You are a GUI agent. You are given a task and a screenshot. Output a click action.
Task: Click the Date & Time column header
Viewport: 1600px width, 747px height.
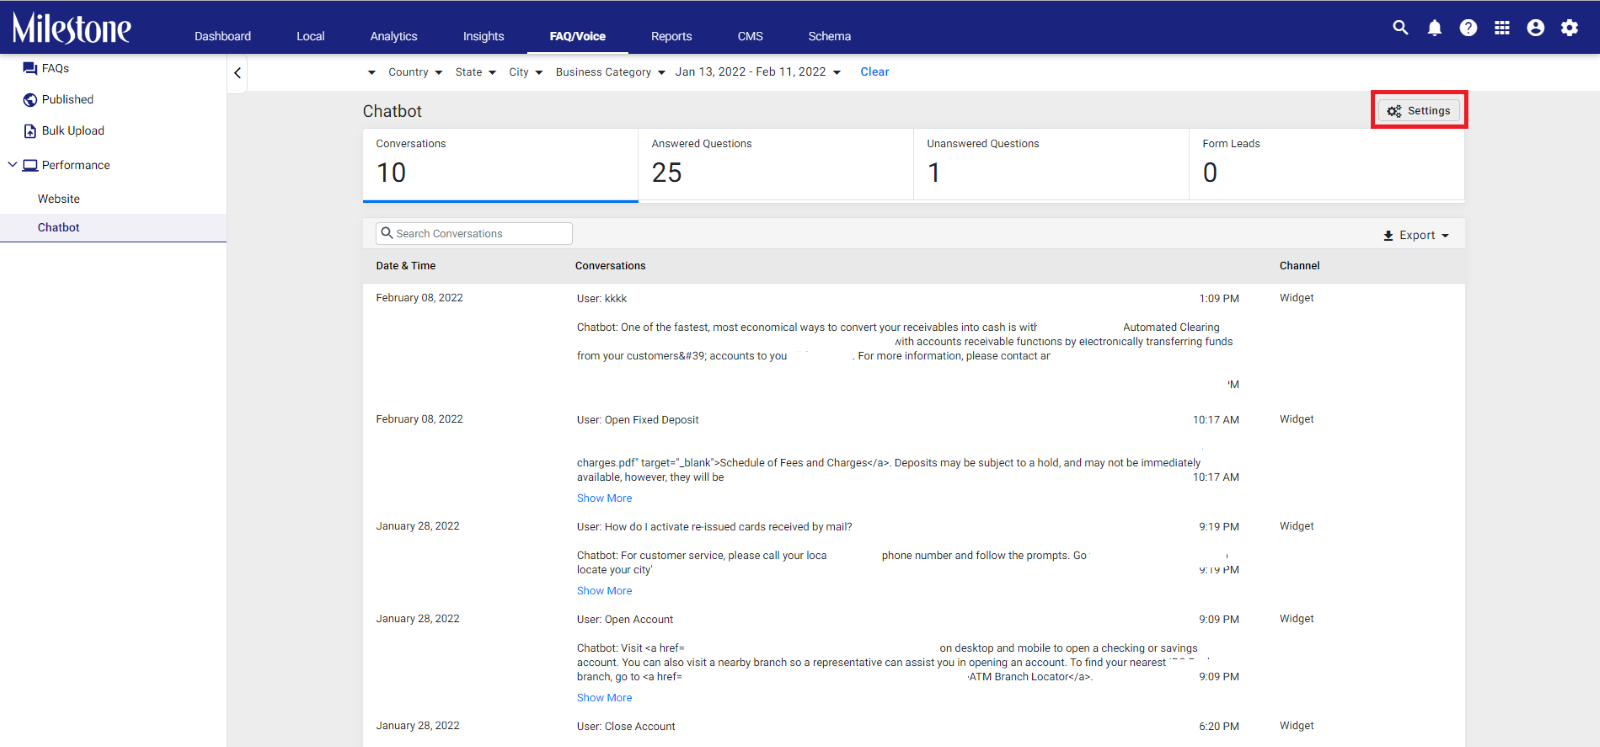[x=406, y=266]
